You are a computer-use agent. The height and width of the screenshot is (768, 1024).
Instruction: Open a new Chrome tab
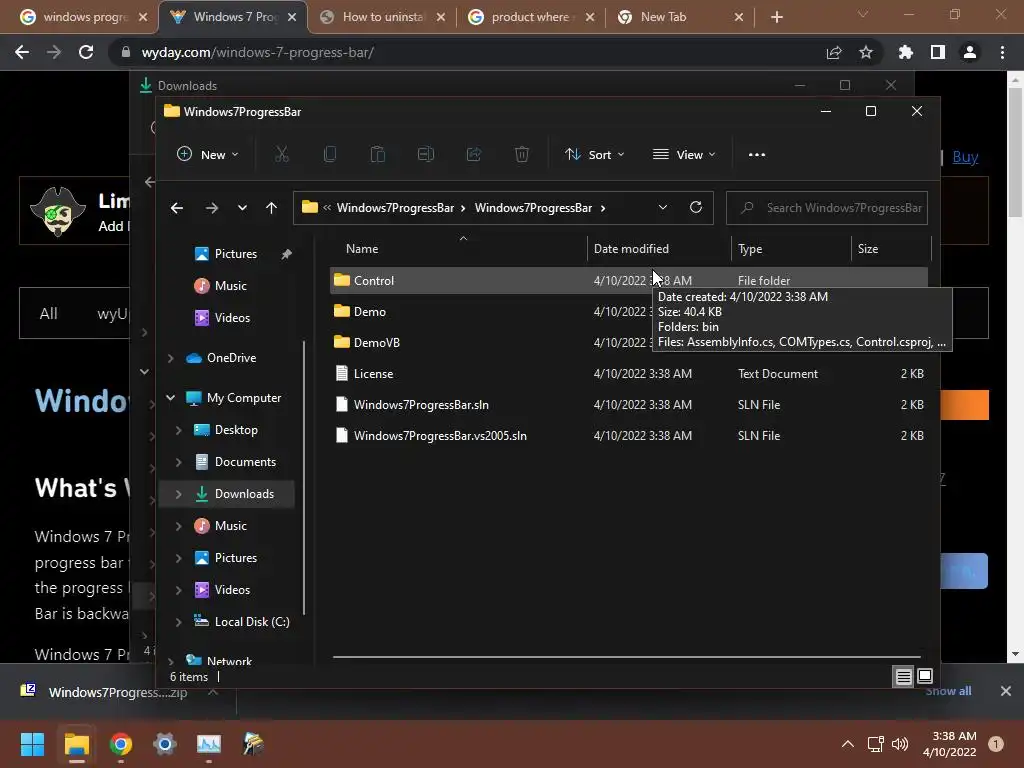click(776, 17)
